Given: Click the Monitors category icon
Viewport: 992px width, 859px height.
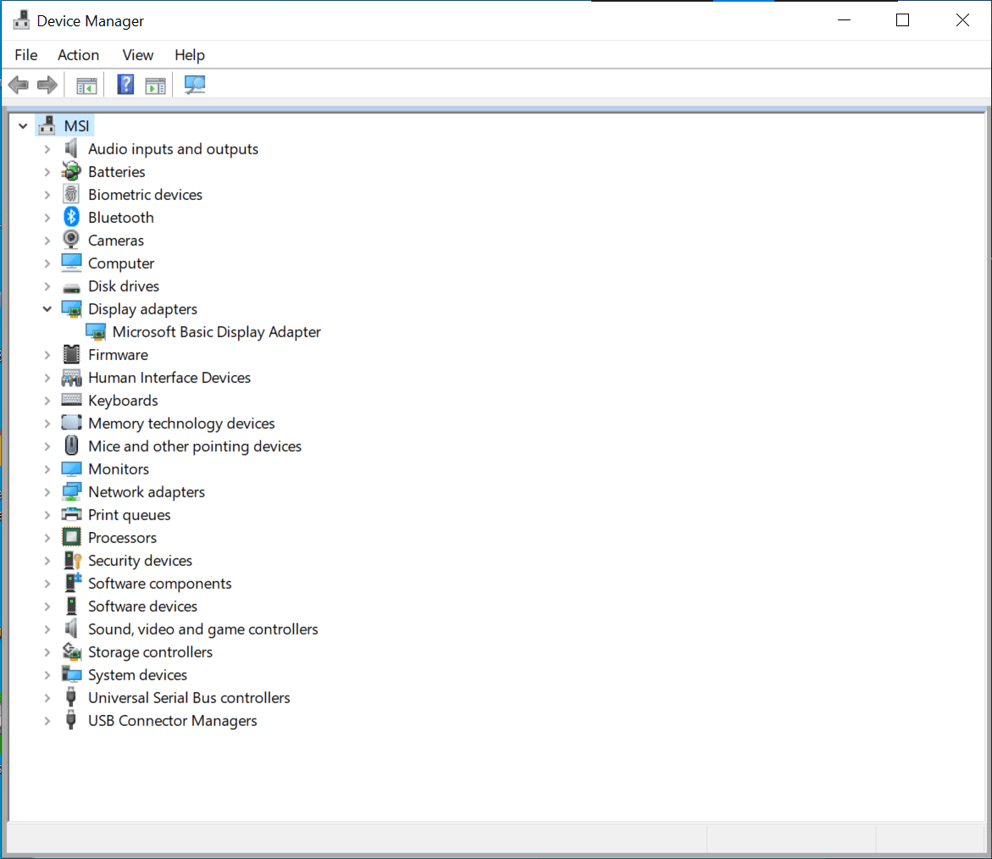Looking at the screenshot, I should click(x=71, y=468).
